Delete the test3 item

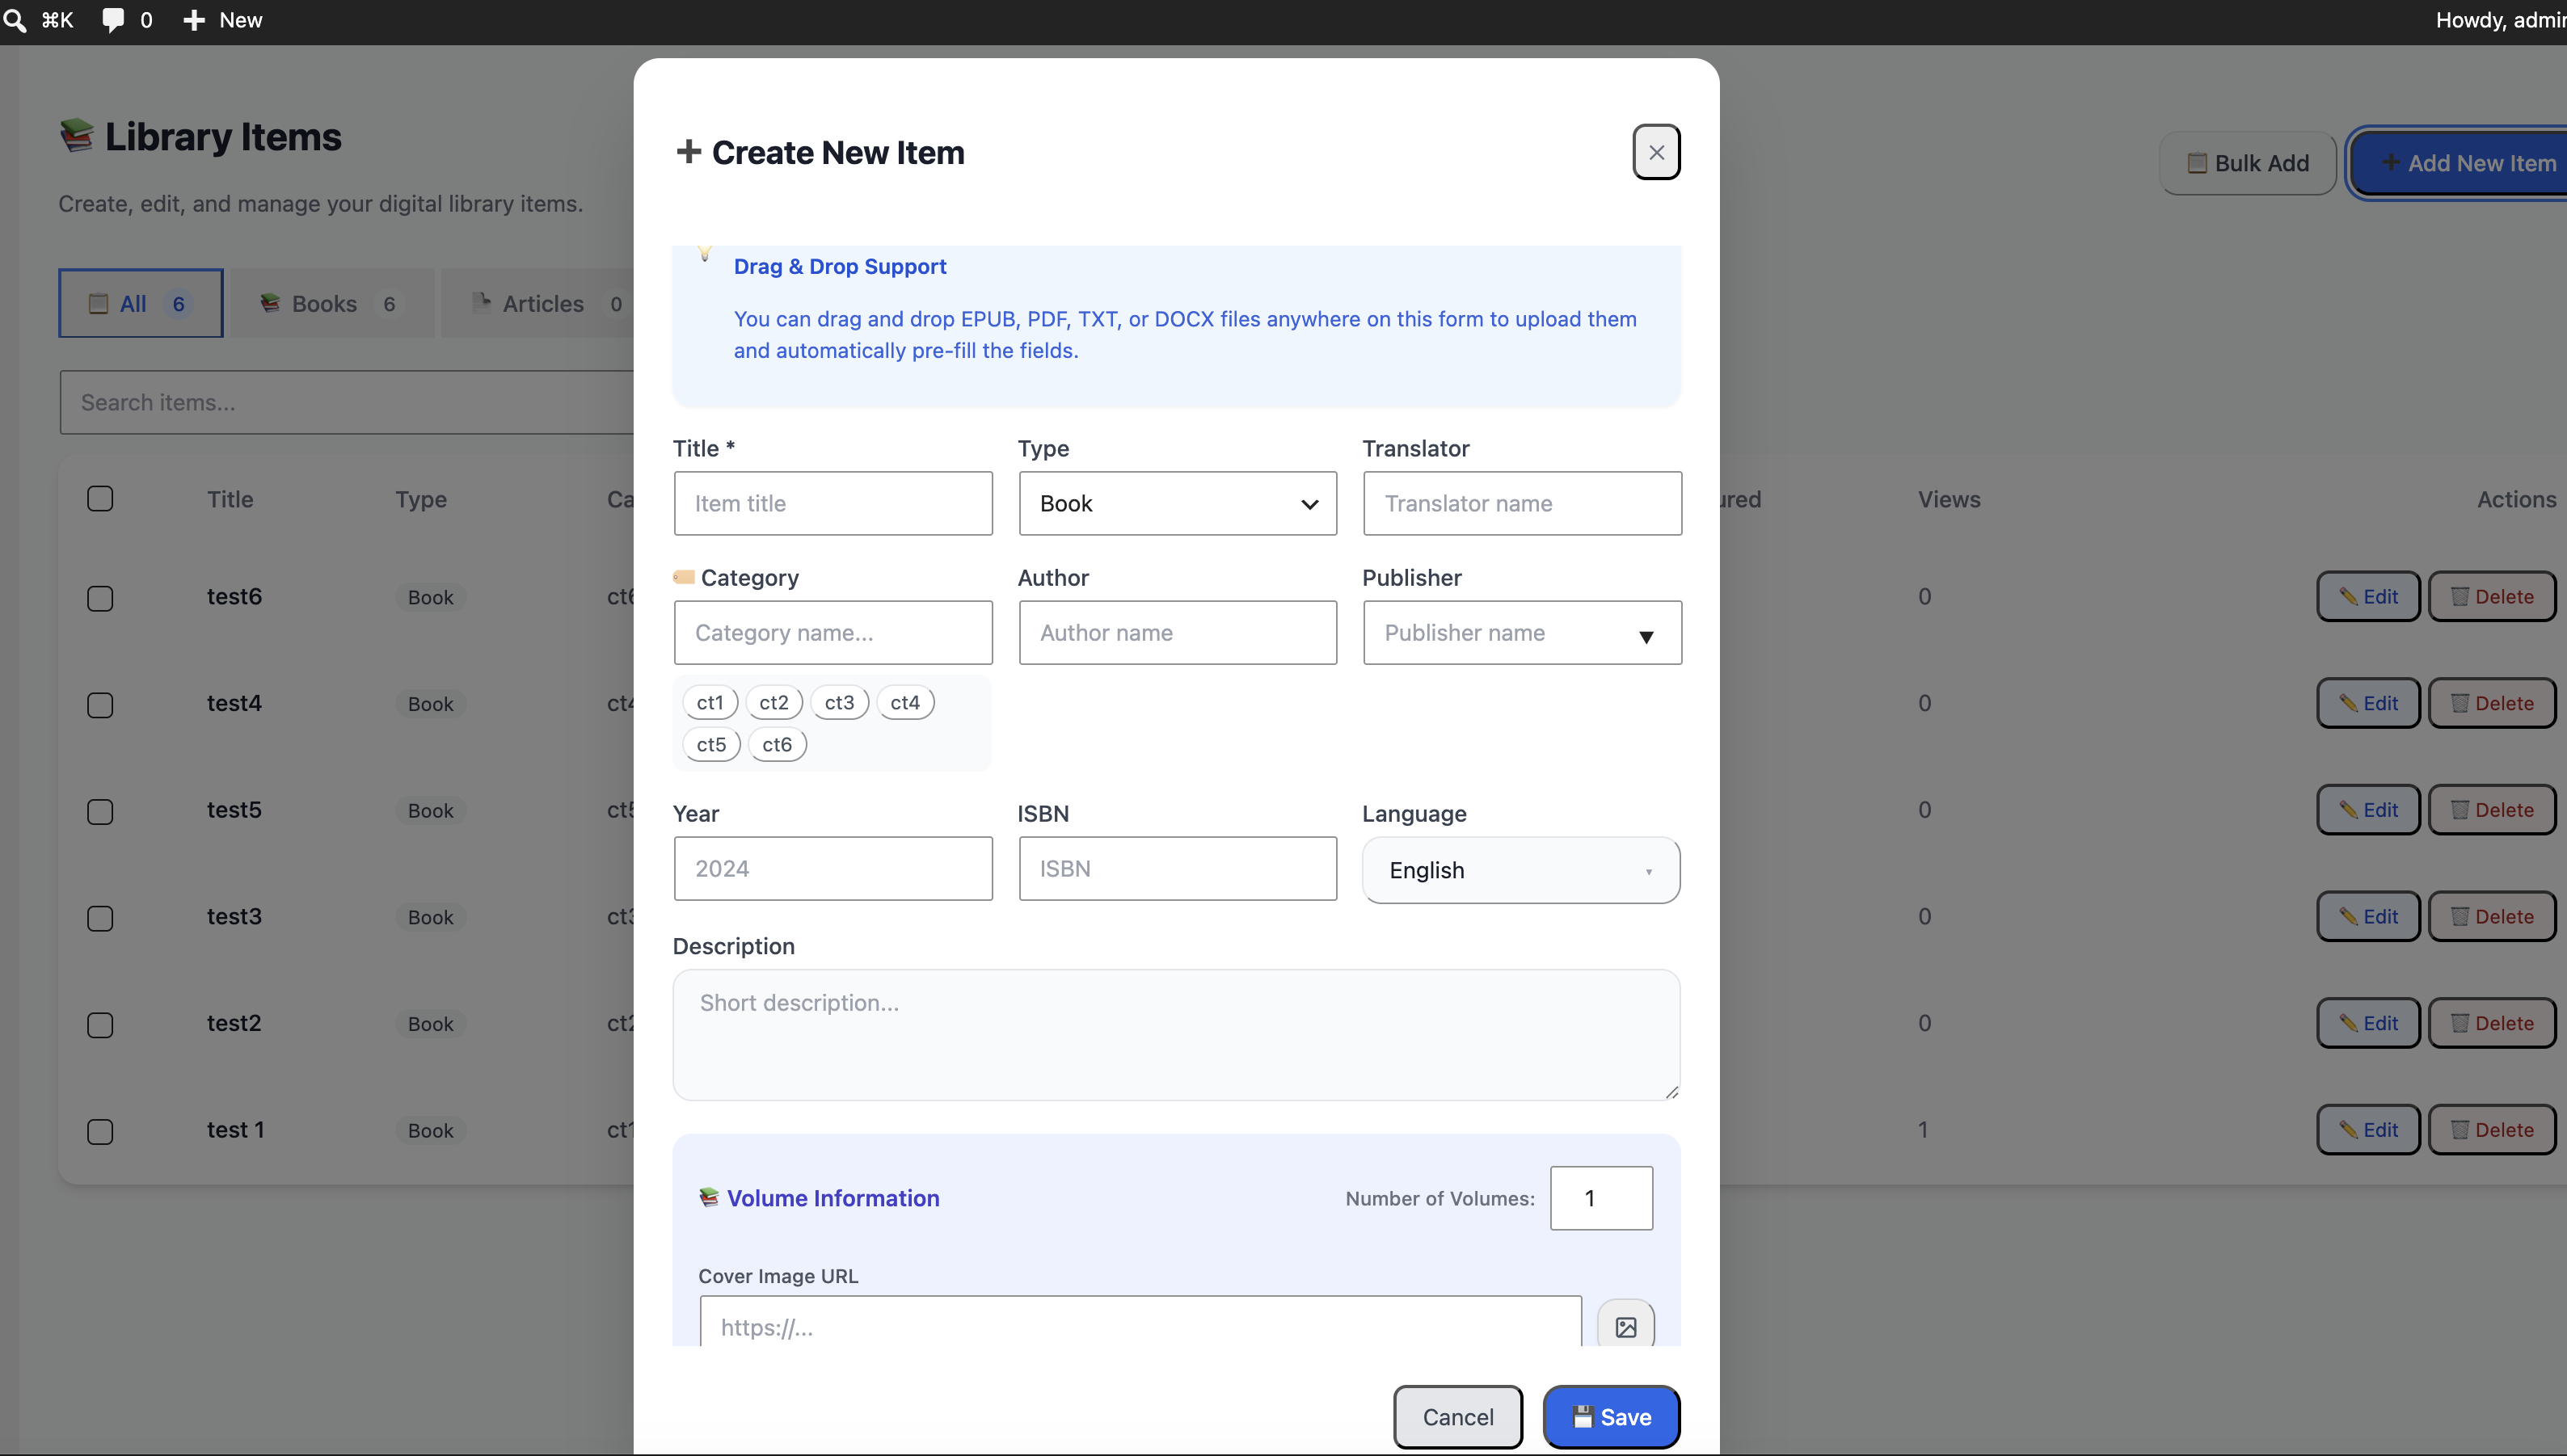click(2492, 916)
